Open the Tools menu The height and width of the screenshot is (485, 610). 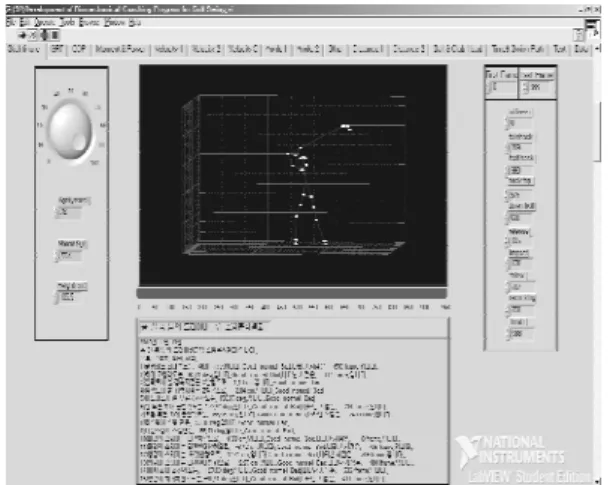(x=68, y=23)
